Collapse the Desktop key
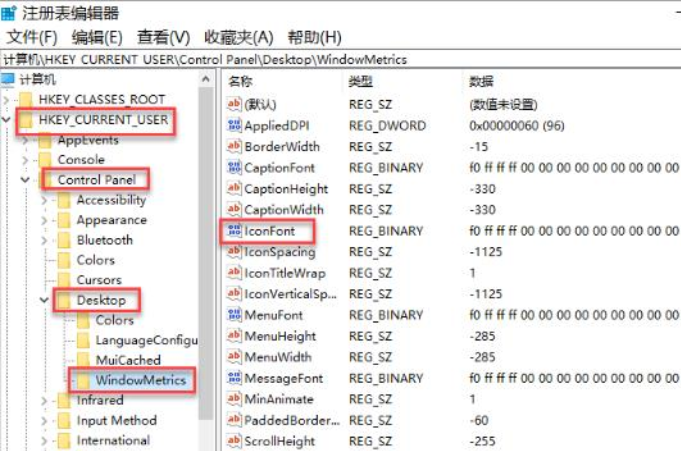681x451 pixels. click(x=44, y=300)
